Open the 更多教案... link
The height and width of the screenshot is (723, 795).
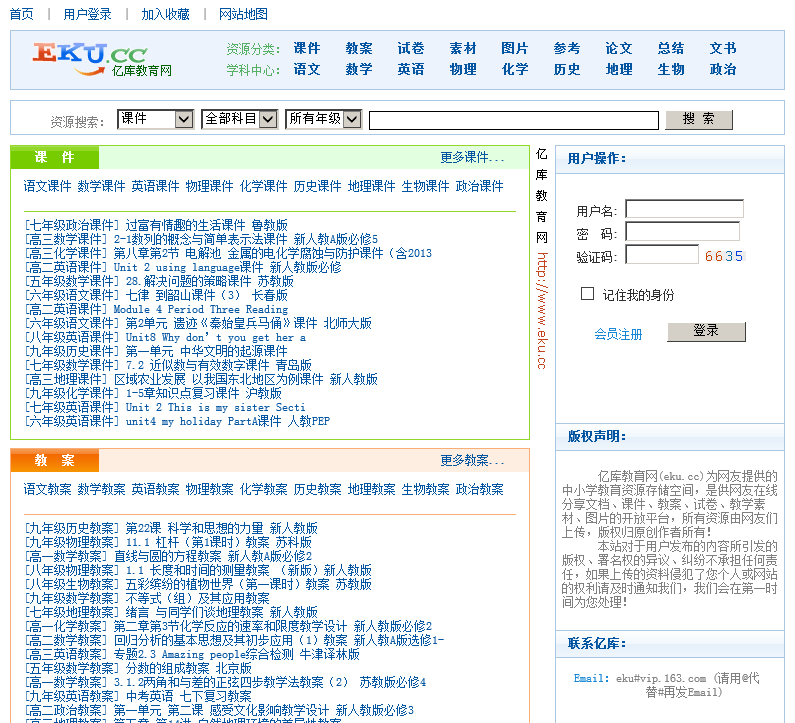tap(472, 460)
